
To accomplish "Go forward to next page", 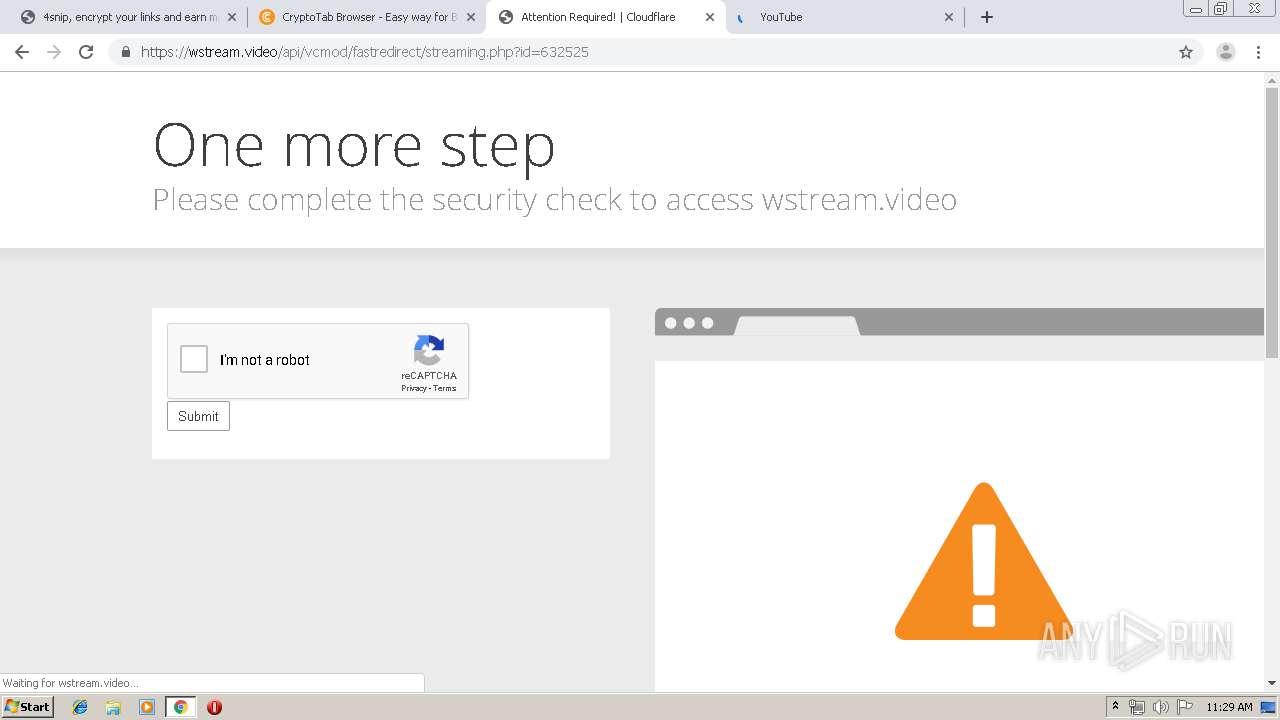I will click(54, 52).
